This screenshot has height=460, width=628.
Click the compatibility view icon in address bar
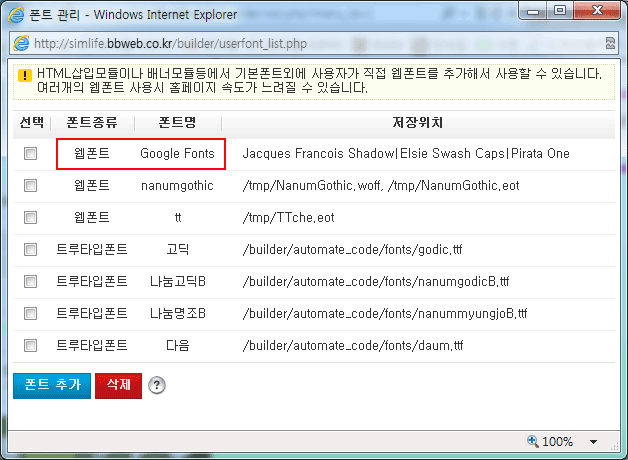609,44
